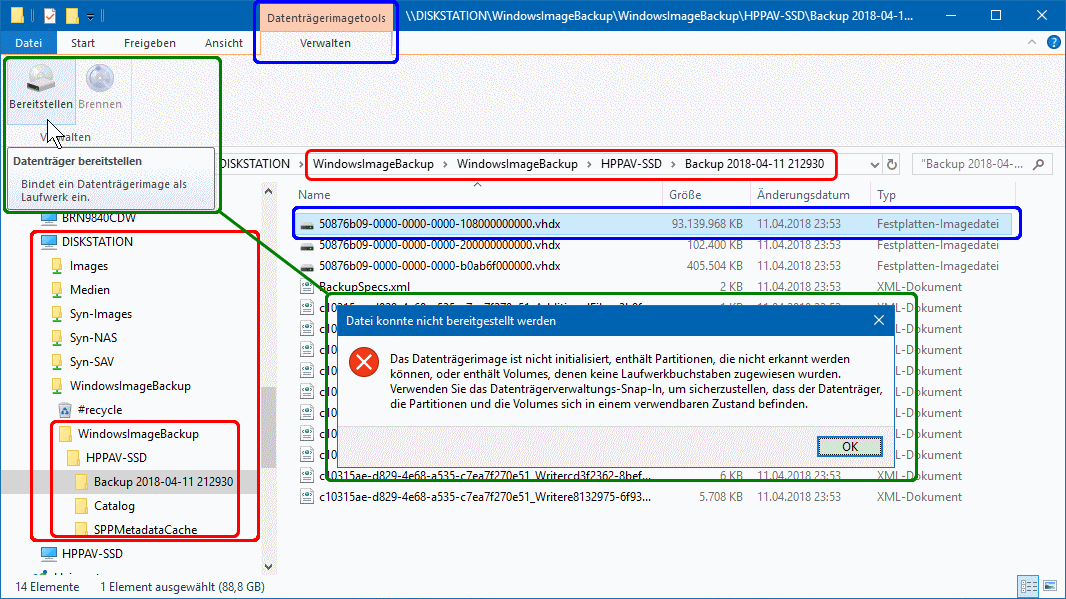Click the DISKSTATION computer icon in tree
1066x599 pixels.
(x=49, y=242)
